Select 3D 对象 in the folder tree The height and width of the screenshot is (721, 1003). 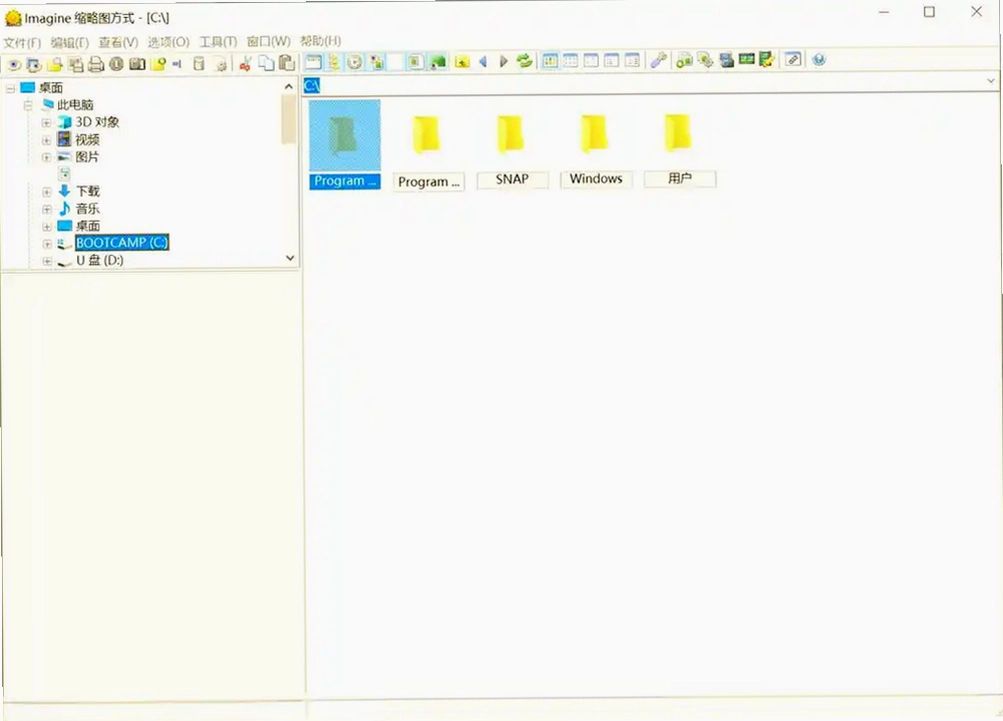click(97, 122)
